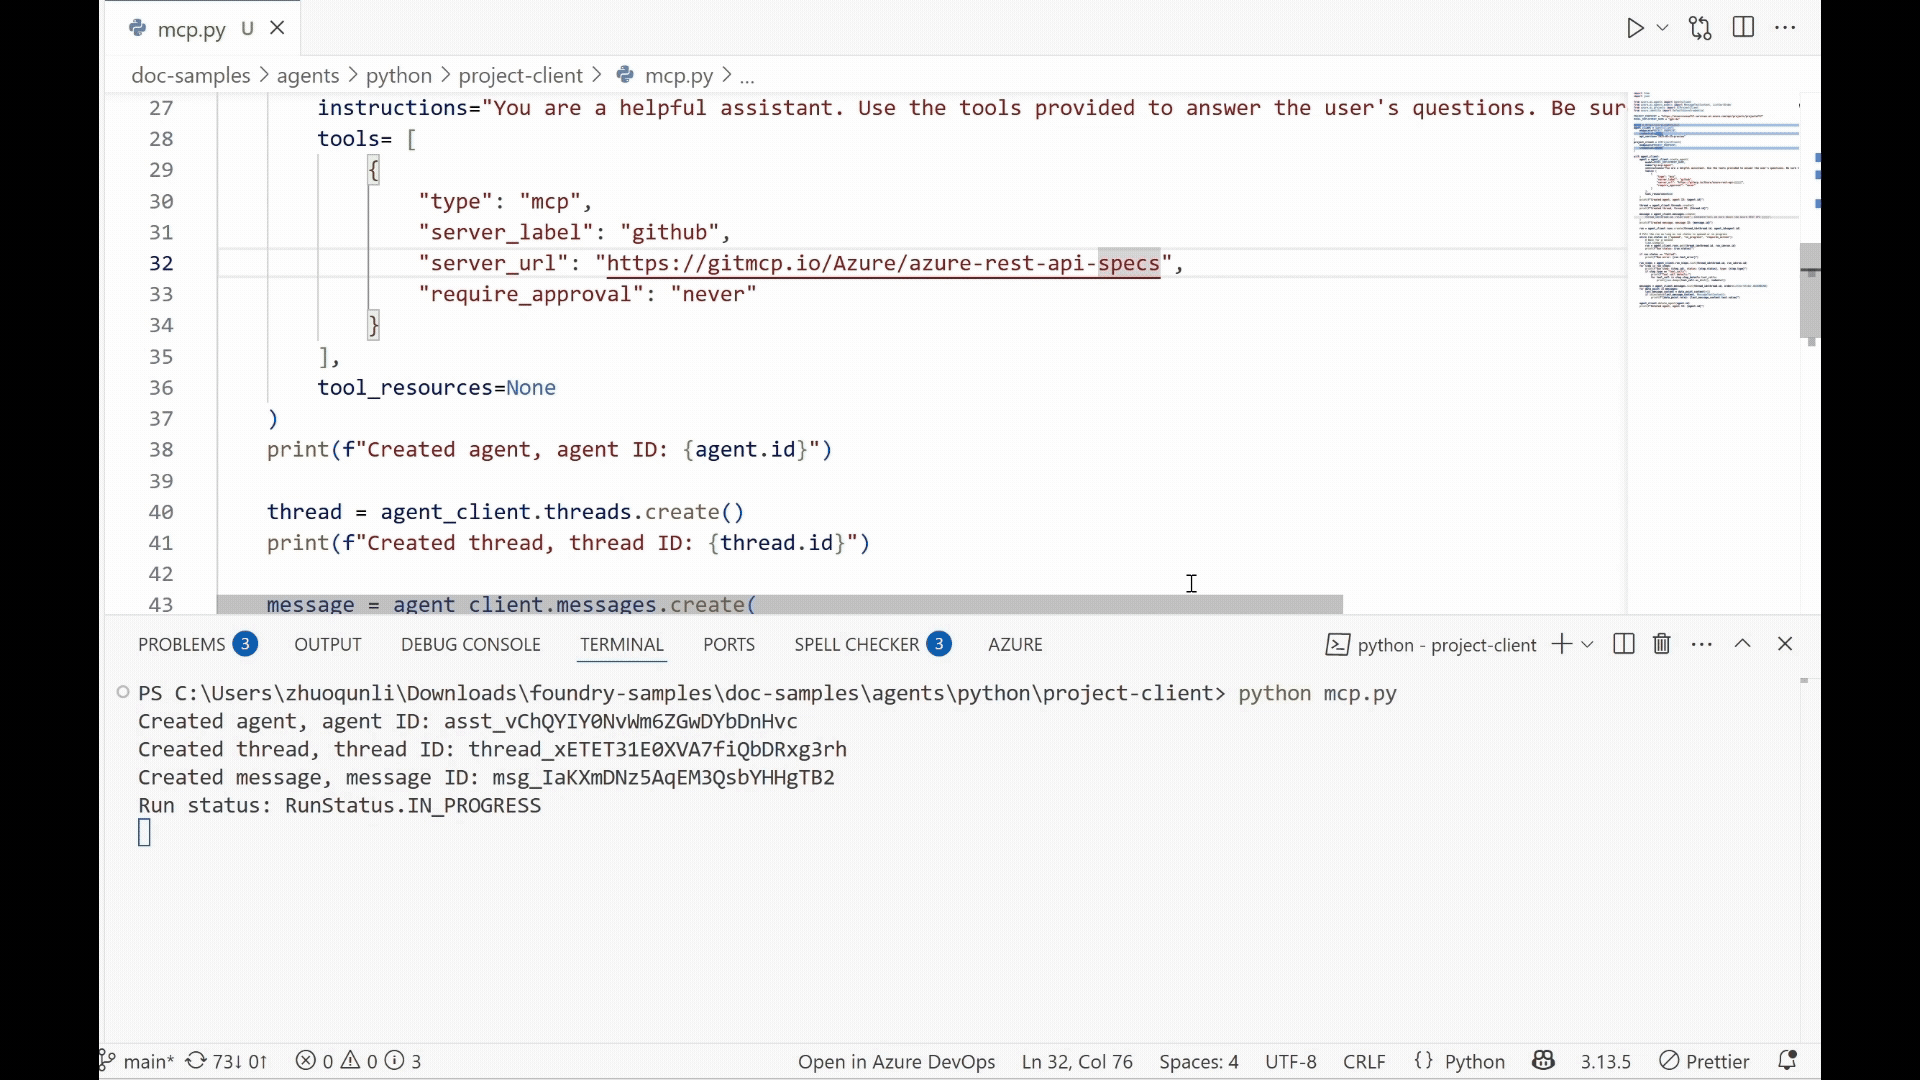Toggle the Copilot status icon
The width and height of the screenshot is (1920, 1080).
1543,1061
